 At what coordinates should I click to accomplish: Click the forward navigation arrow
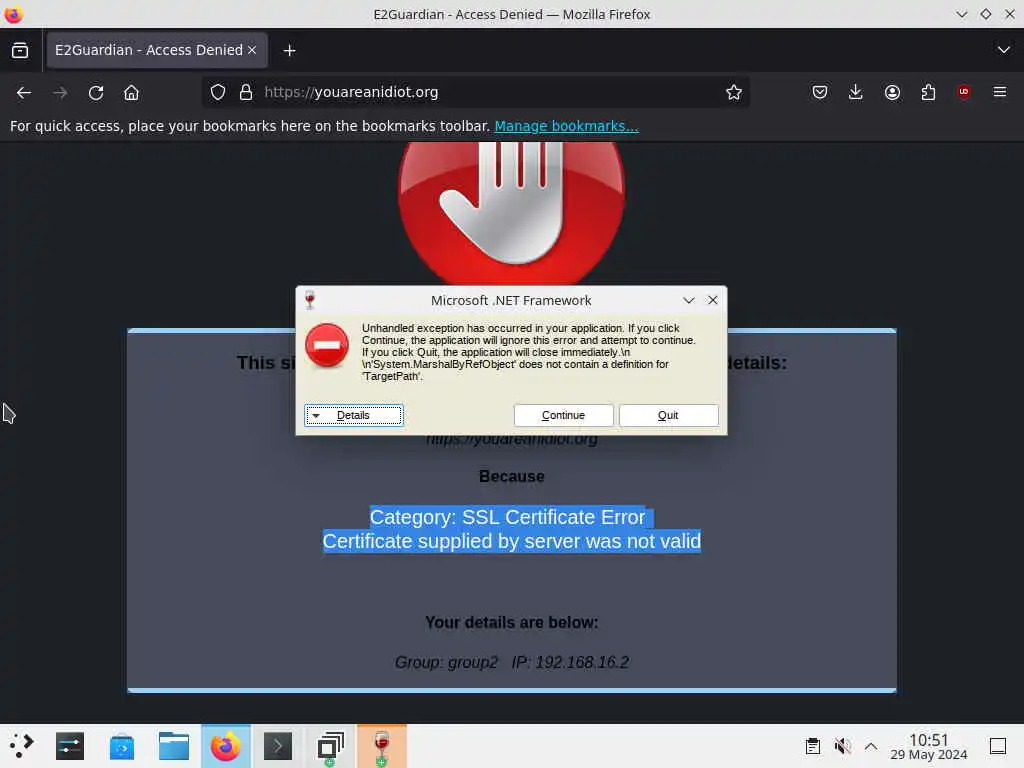tap(60, 93)
